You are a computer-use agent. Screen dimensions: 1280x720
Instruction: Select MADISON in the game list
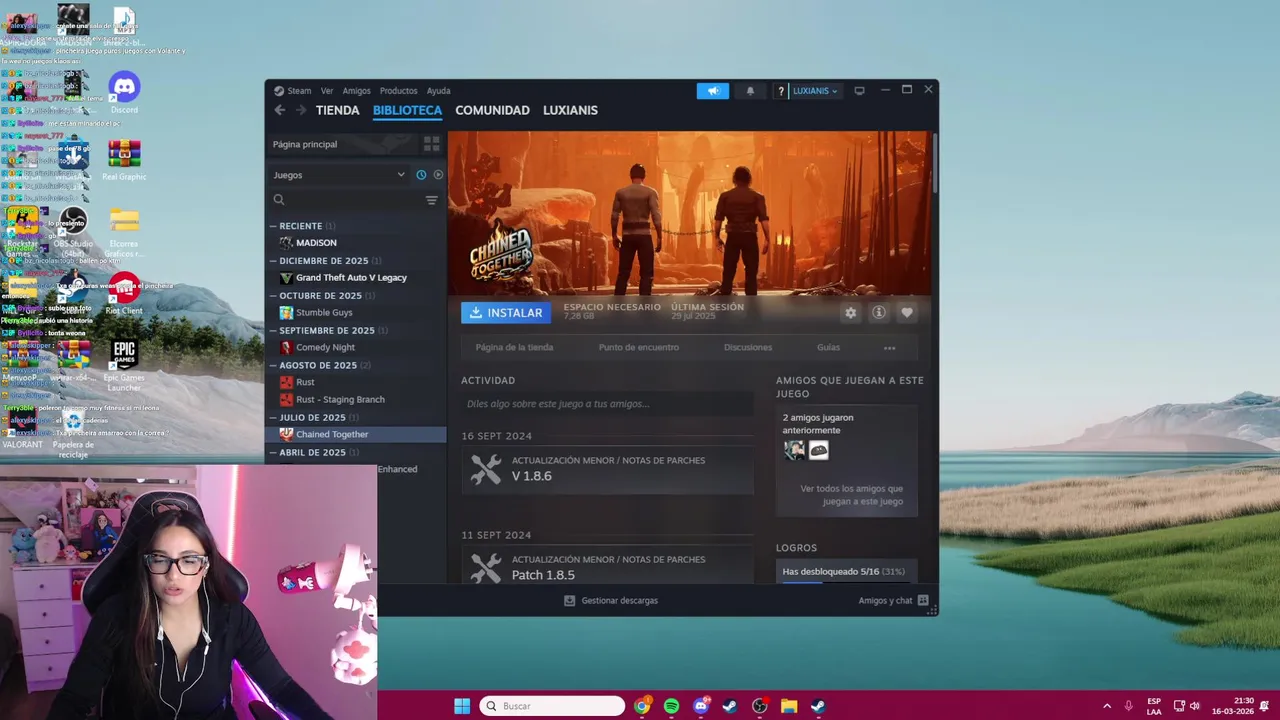click(x=316, y=243)
